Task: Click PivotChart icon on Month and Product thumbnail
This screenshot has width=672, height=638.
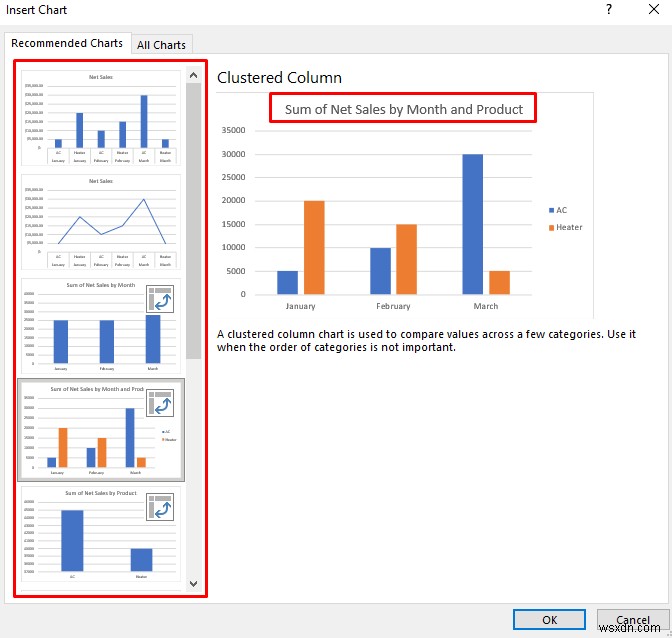Action: point(160,403)
